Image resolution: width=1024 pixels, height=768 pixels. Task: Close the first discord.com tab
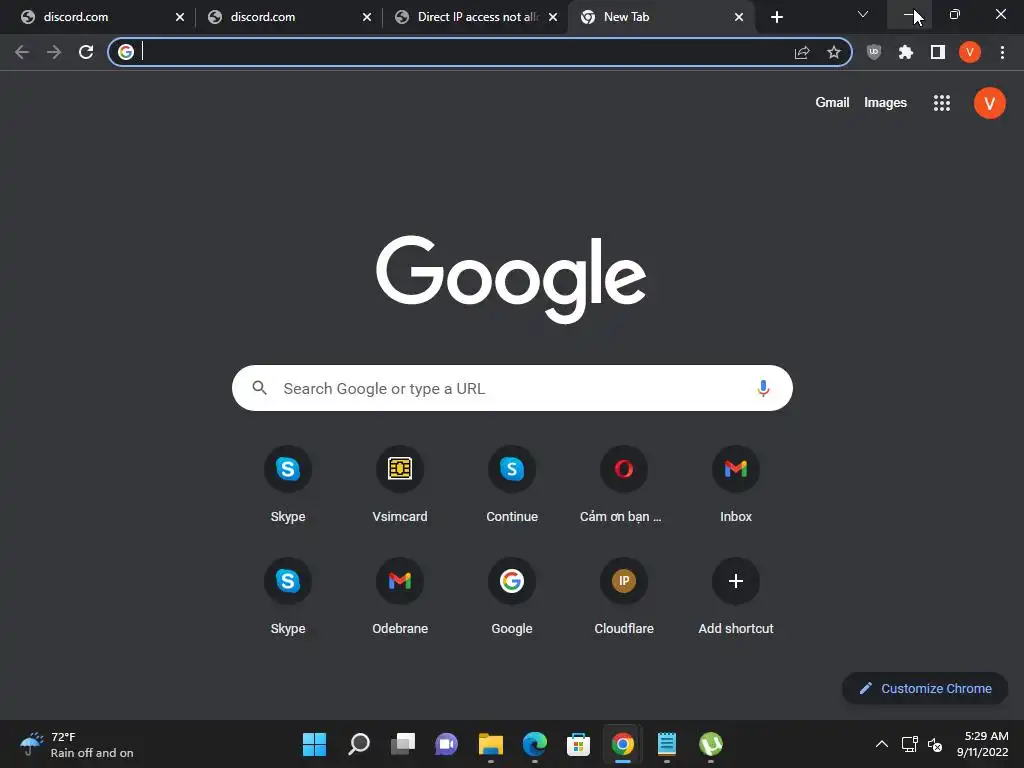[x=180, y=17]
